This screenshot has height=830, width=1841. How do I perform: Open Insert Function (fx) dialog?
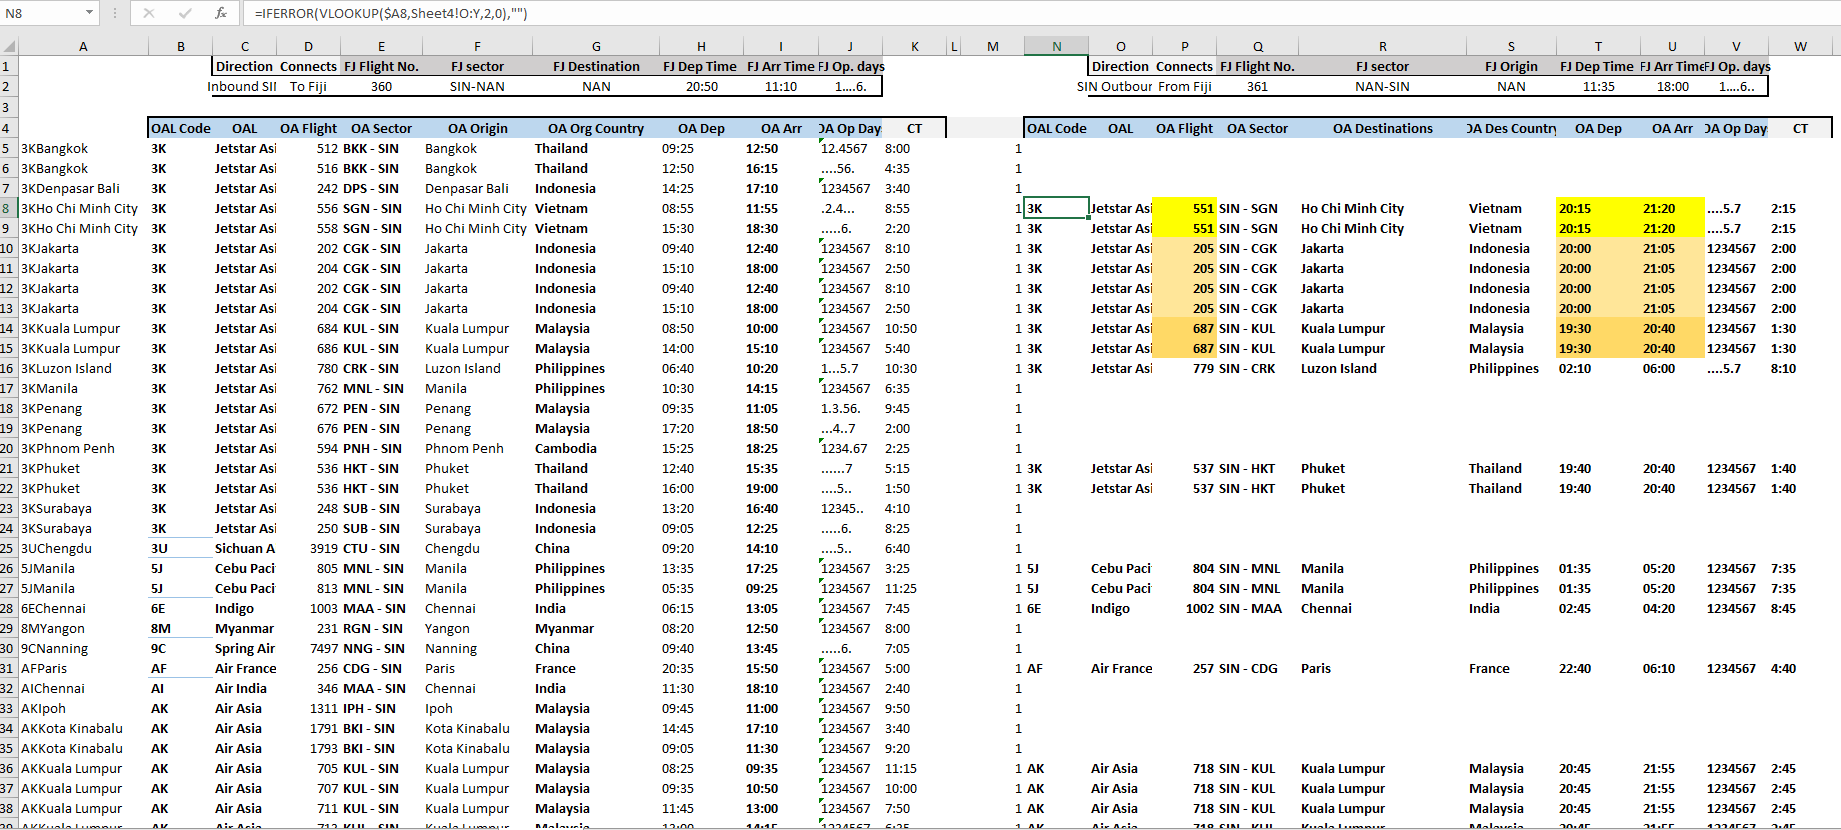click(221, 13)
